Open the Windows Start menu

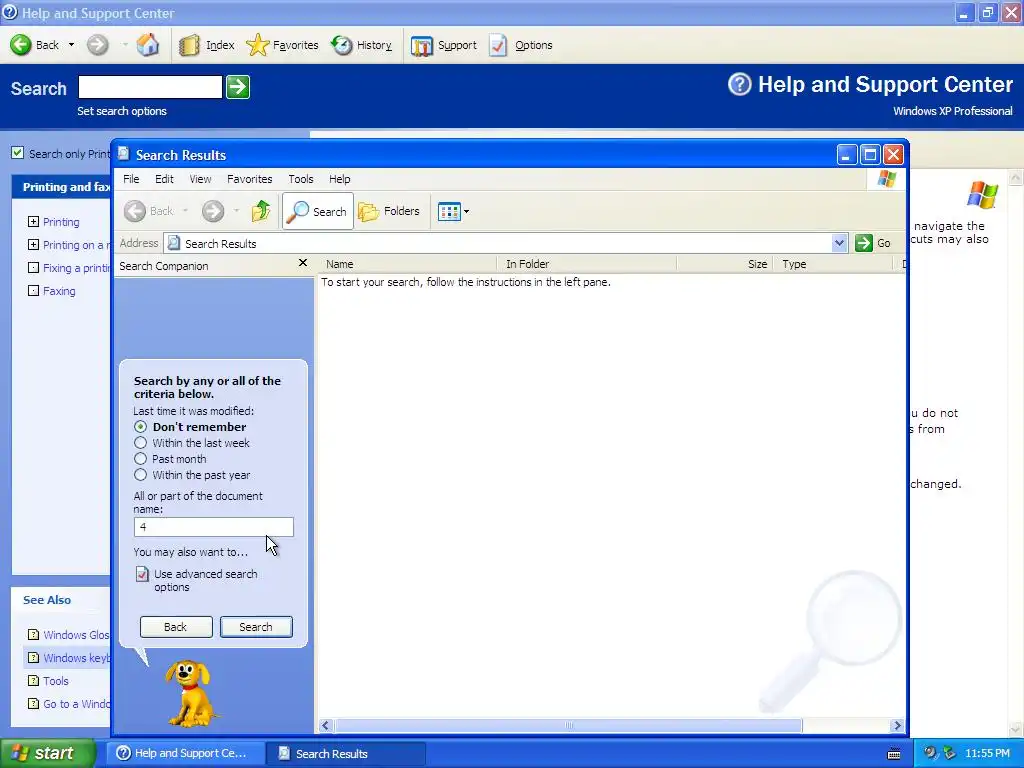point(46,753)
